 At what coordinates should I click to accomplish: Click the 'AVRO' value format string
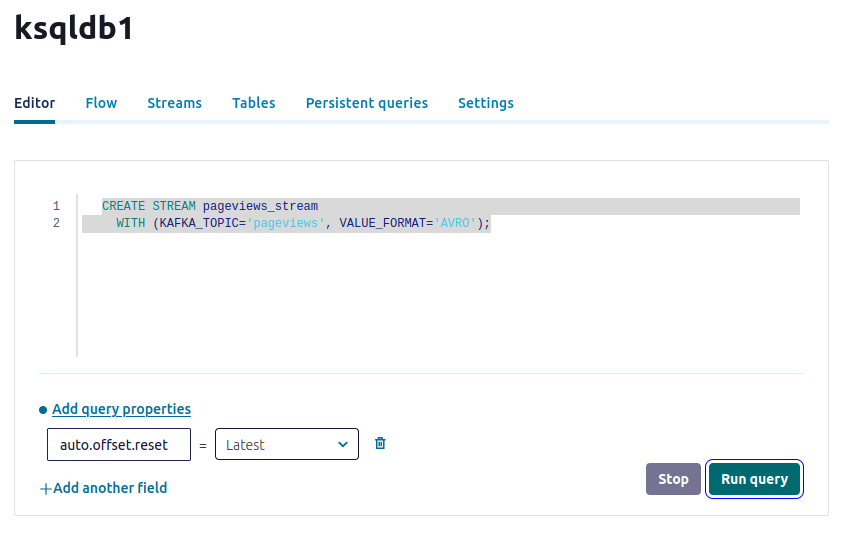point(455,223)
